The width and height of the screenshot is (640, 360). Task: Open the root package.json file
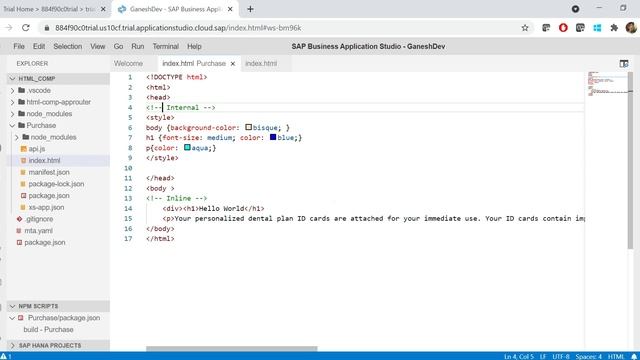tap(44, 242)
